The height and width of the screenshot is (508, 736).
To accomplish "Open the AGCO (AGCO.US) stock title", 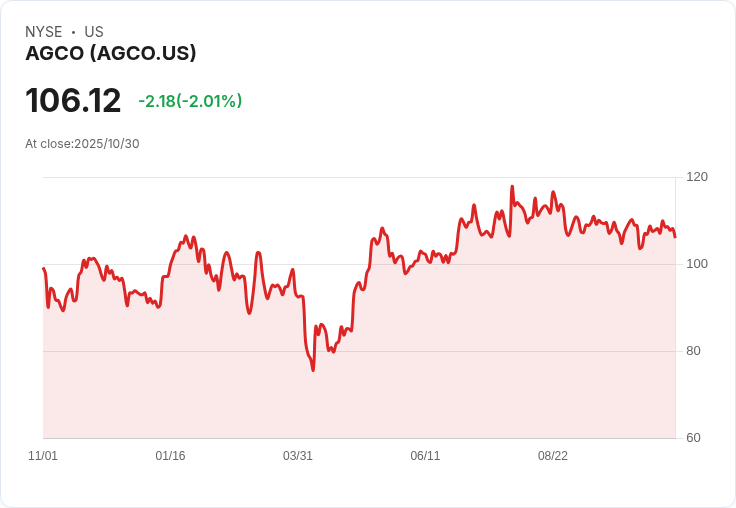I will coord(111,53).
